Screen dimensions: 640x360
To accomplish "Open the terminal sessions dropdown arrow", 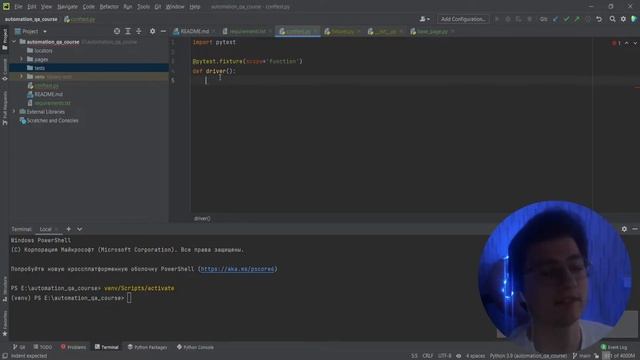I will pyautogui.click(x=80, y=229).
